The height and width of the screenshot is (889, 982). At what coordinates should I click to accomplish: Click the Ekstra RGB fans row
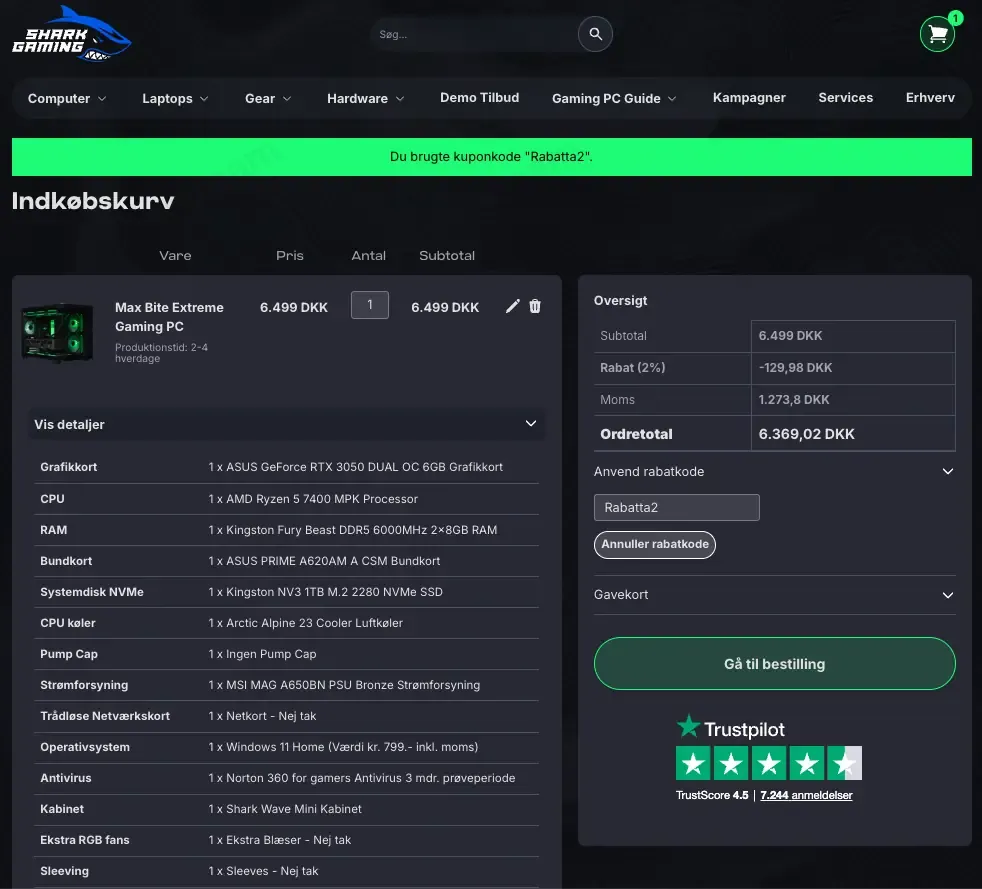click(286, 840)
